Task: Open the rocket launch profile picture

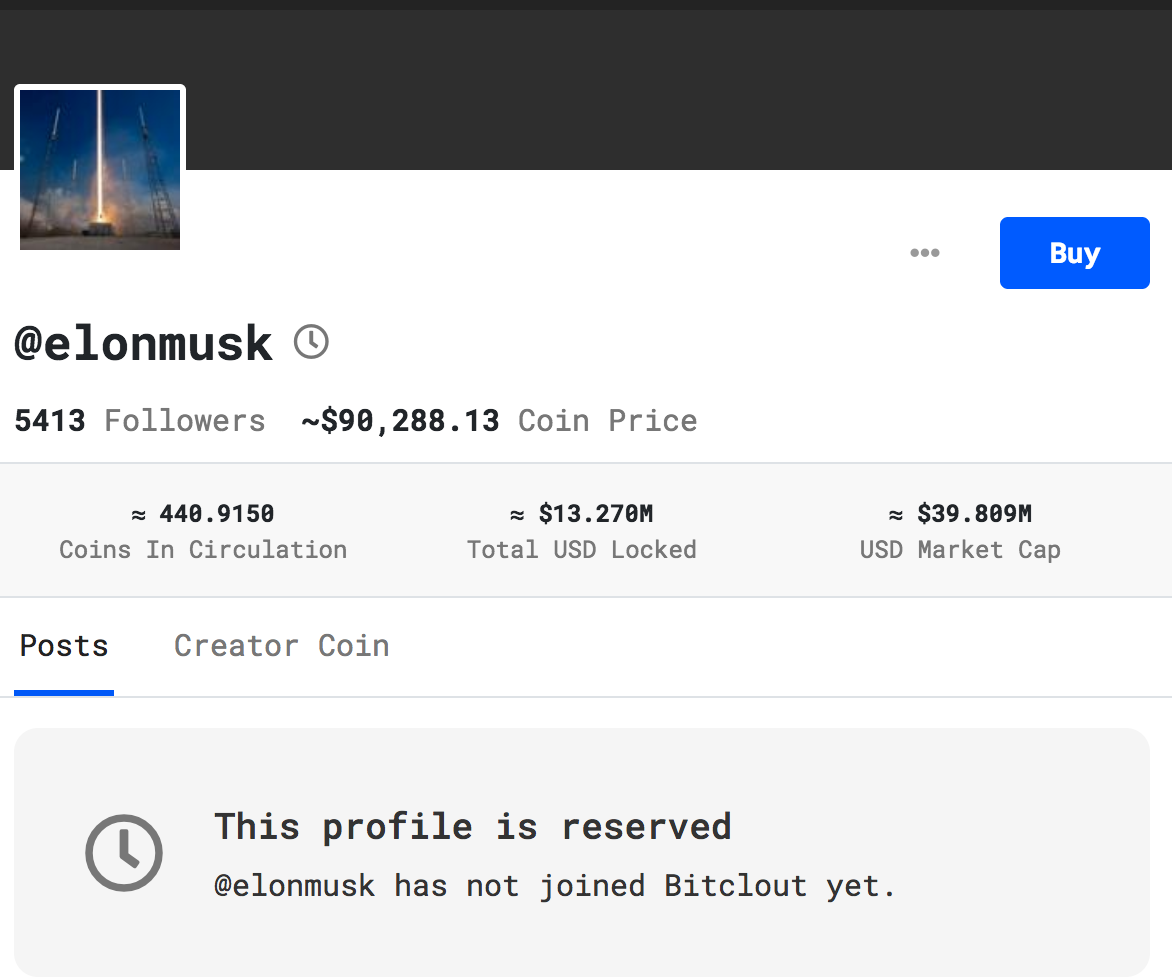Action: [x=100, y=169]
